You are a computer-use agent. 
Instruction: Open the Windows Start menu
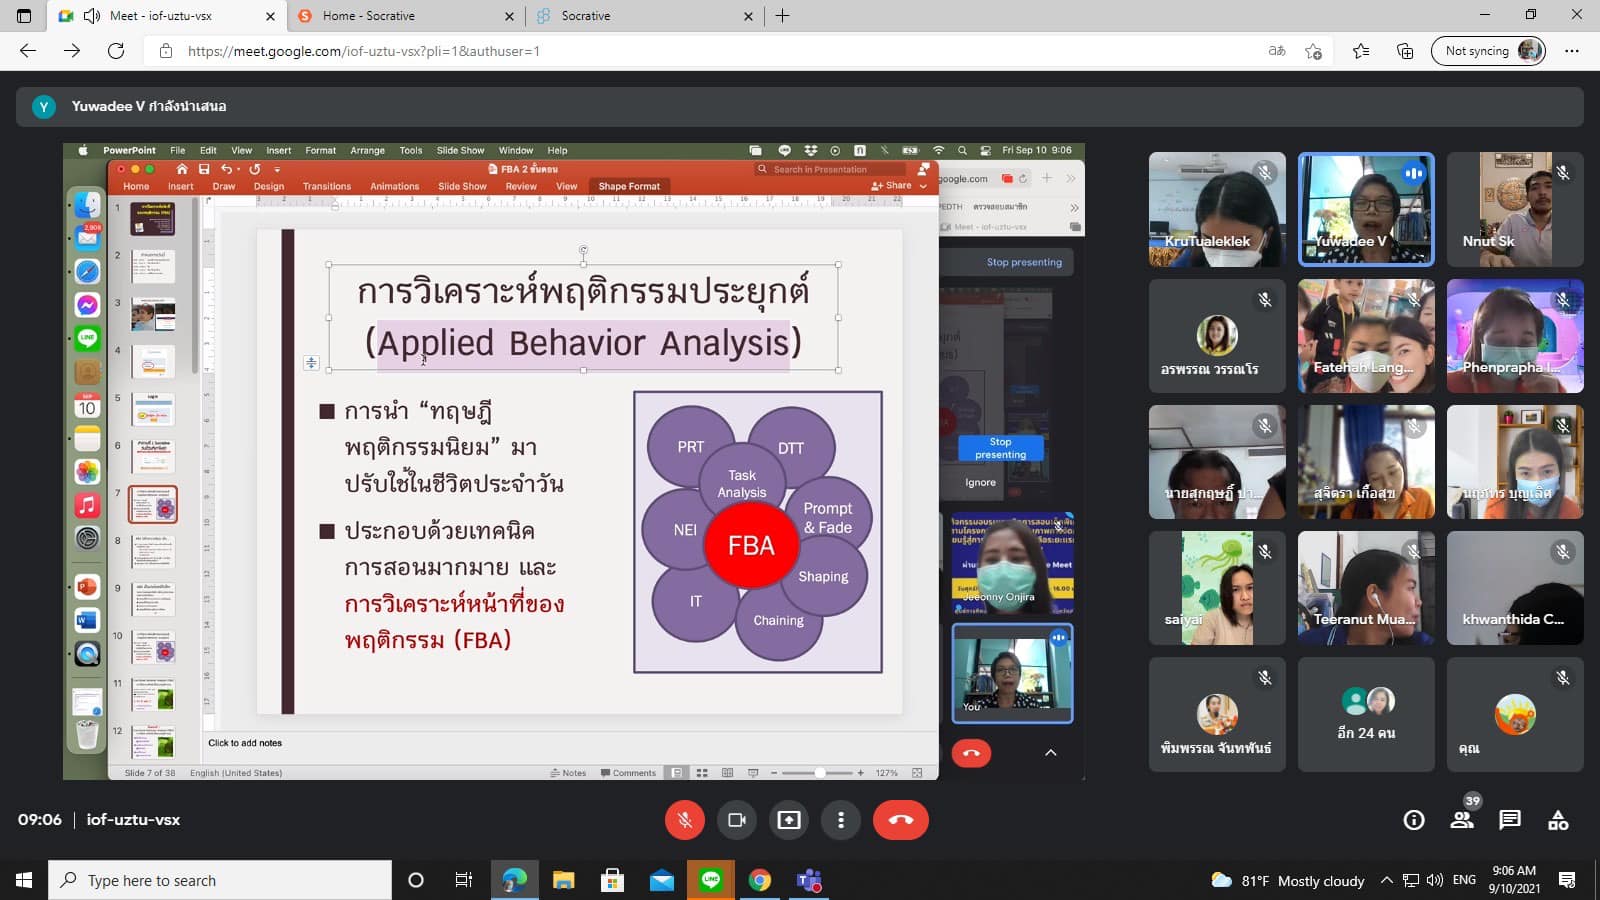tap(24, 880)
